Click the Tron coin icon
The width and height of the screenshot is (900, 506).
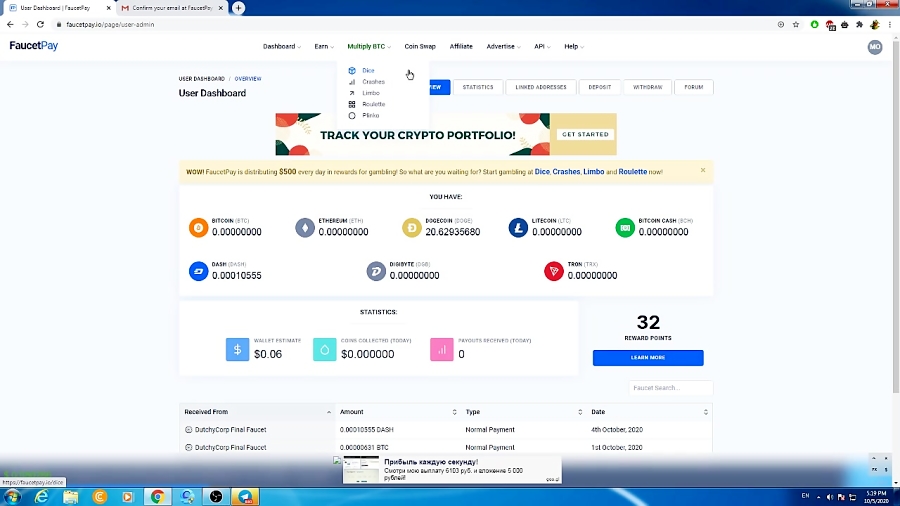tap(554, 271)
